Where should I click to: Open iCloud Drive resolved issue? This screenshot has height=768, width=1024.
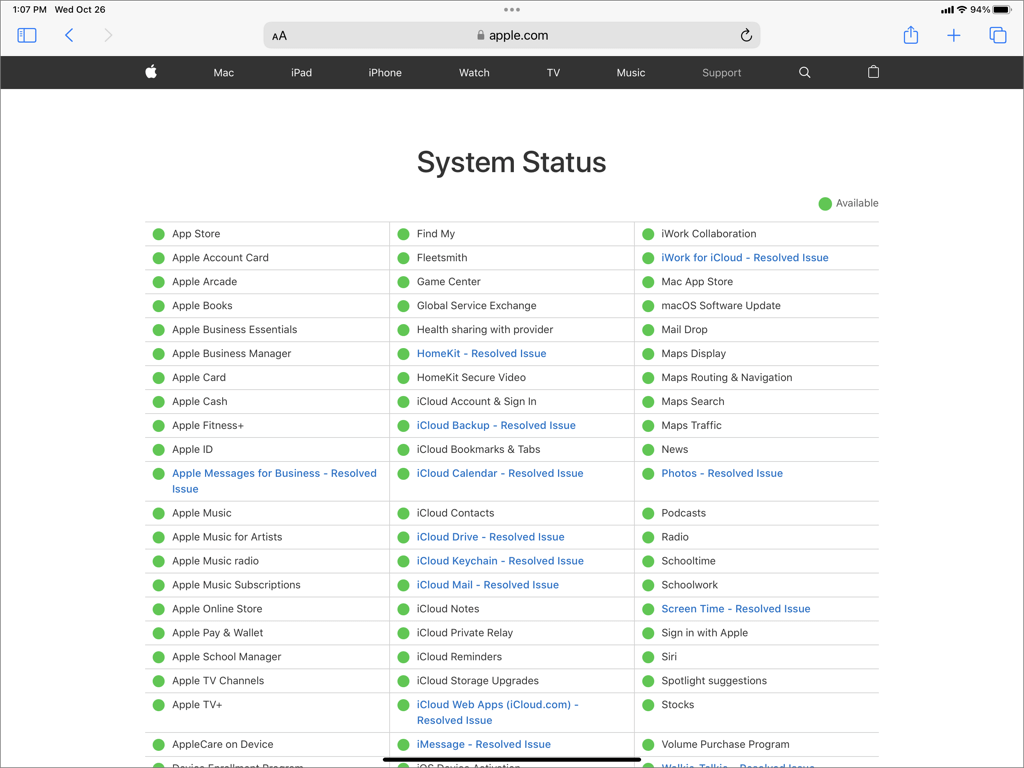[490, 537]
